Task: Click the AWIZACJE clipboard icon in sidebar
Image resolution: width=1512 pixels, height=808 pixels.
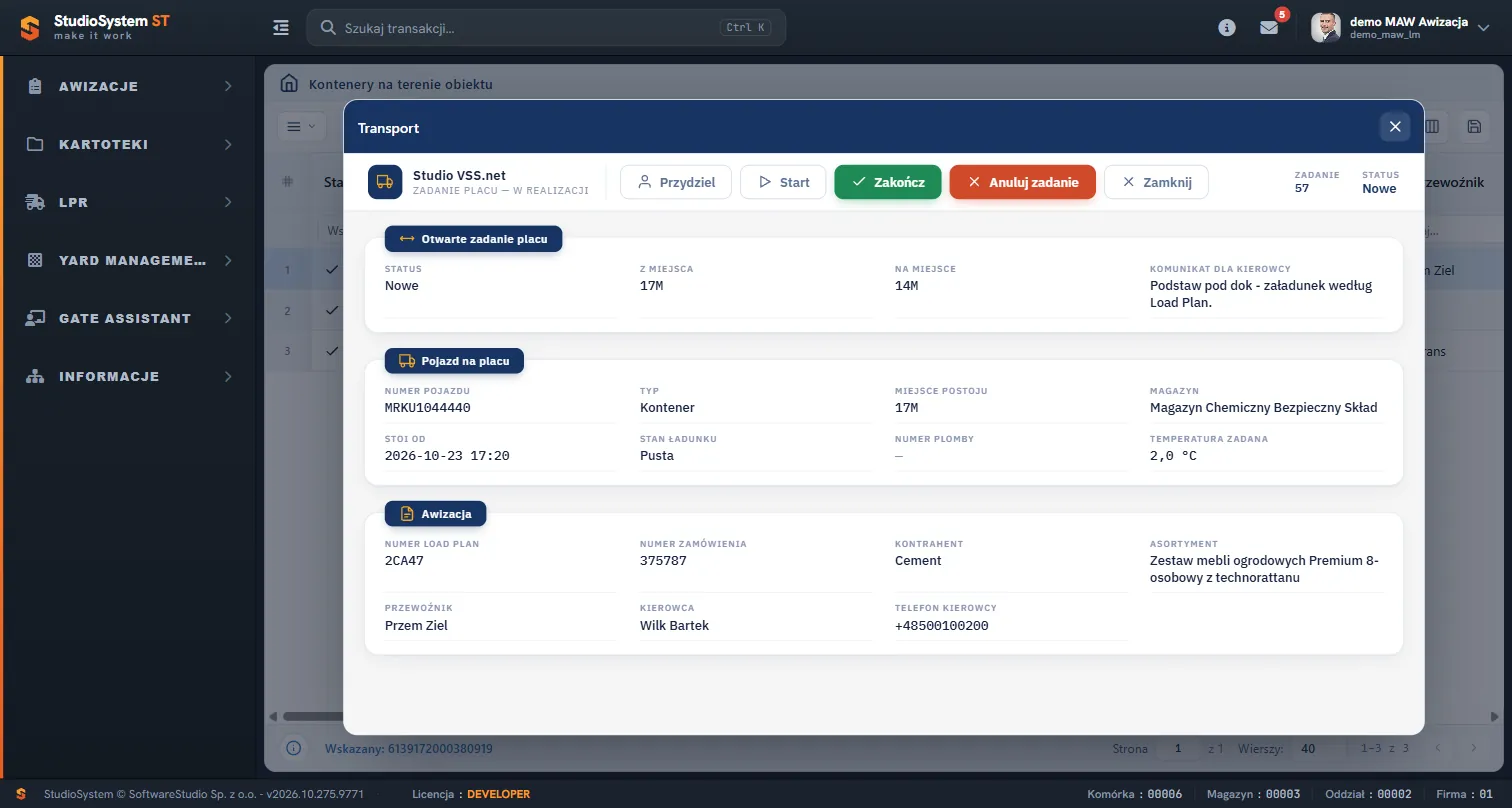Action: [35, 86]
